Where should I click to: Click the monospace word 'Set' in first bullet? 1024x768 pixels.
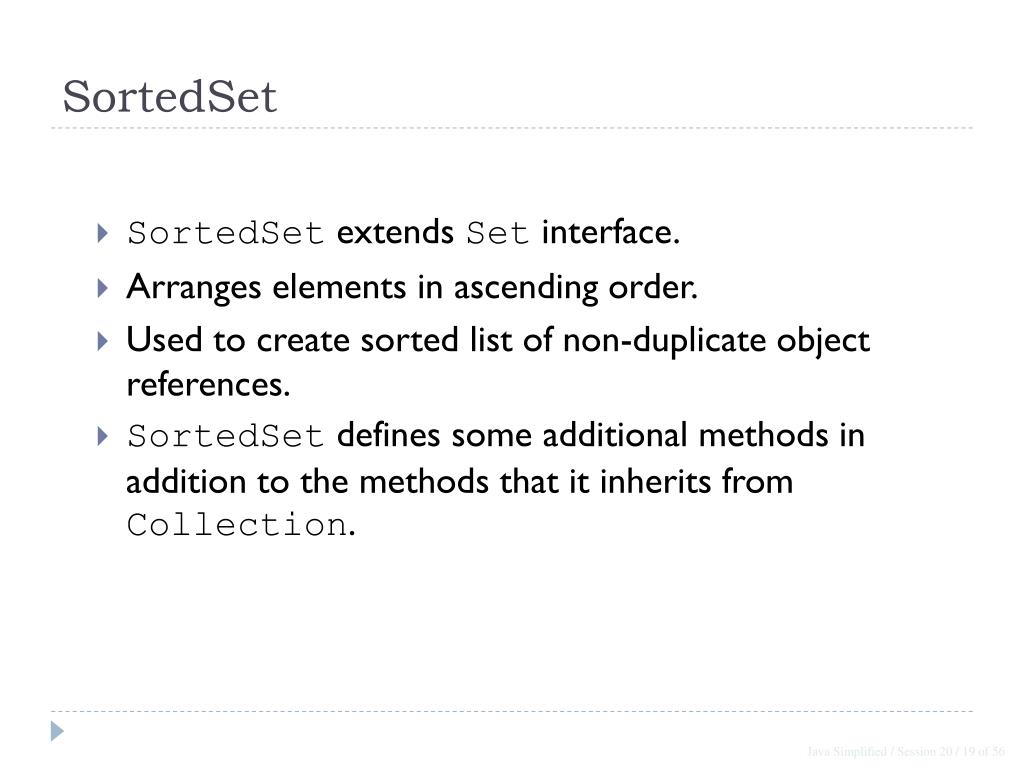[497, 234]
